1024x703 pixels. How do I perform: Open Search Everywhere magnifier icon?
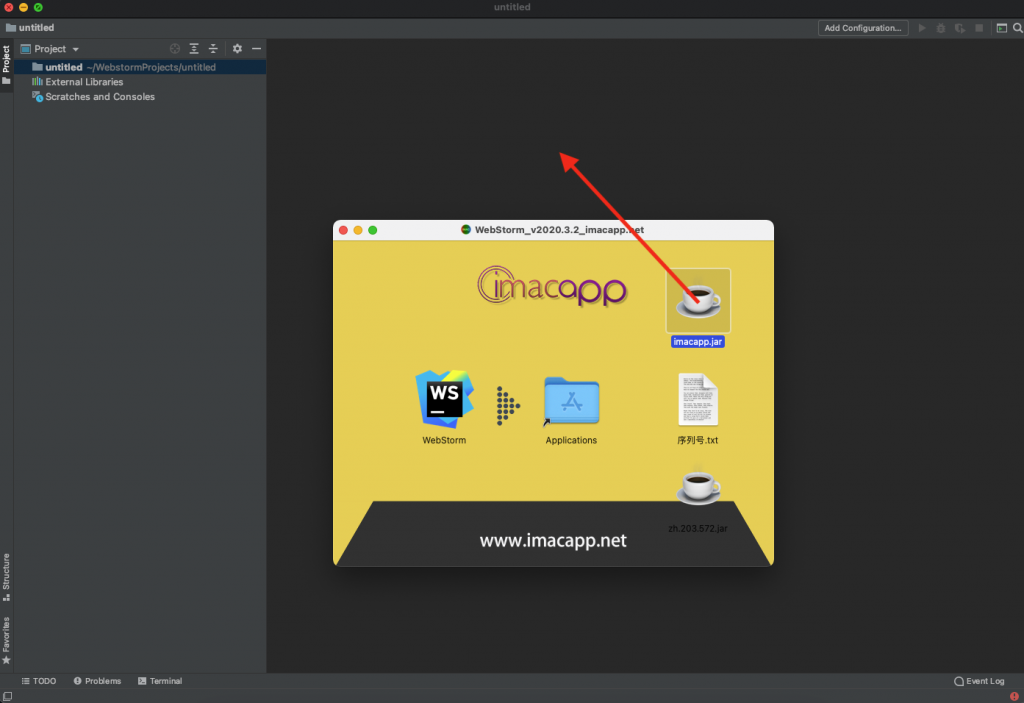click(1017, 28)
